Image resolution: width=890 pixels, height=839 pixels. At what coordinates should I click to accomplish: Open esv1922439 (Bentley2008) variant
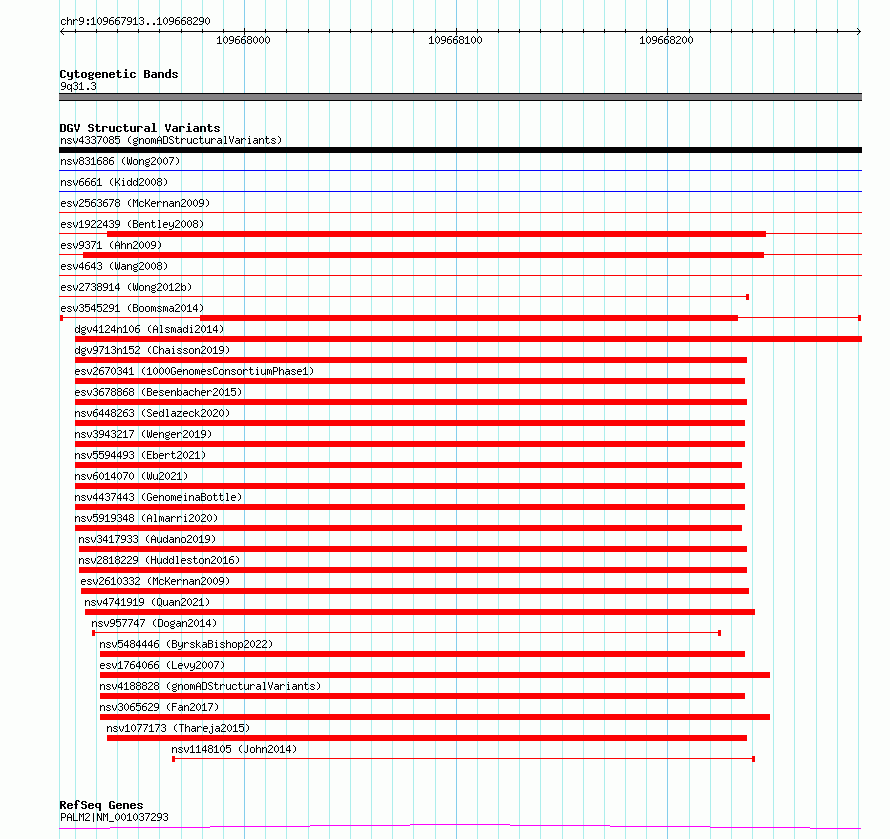coord(132,224)
